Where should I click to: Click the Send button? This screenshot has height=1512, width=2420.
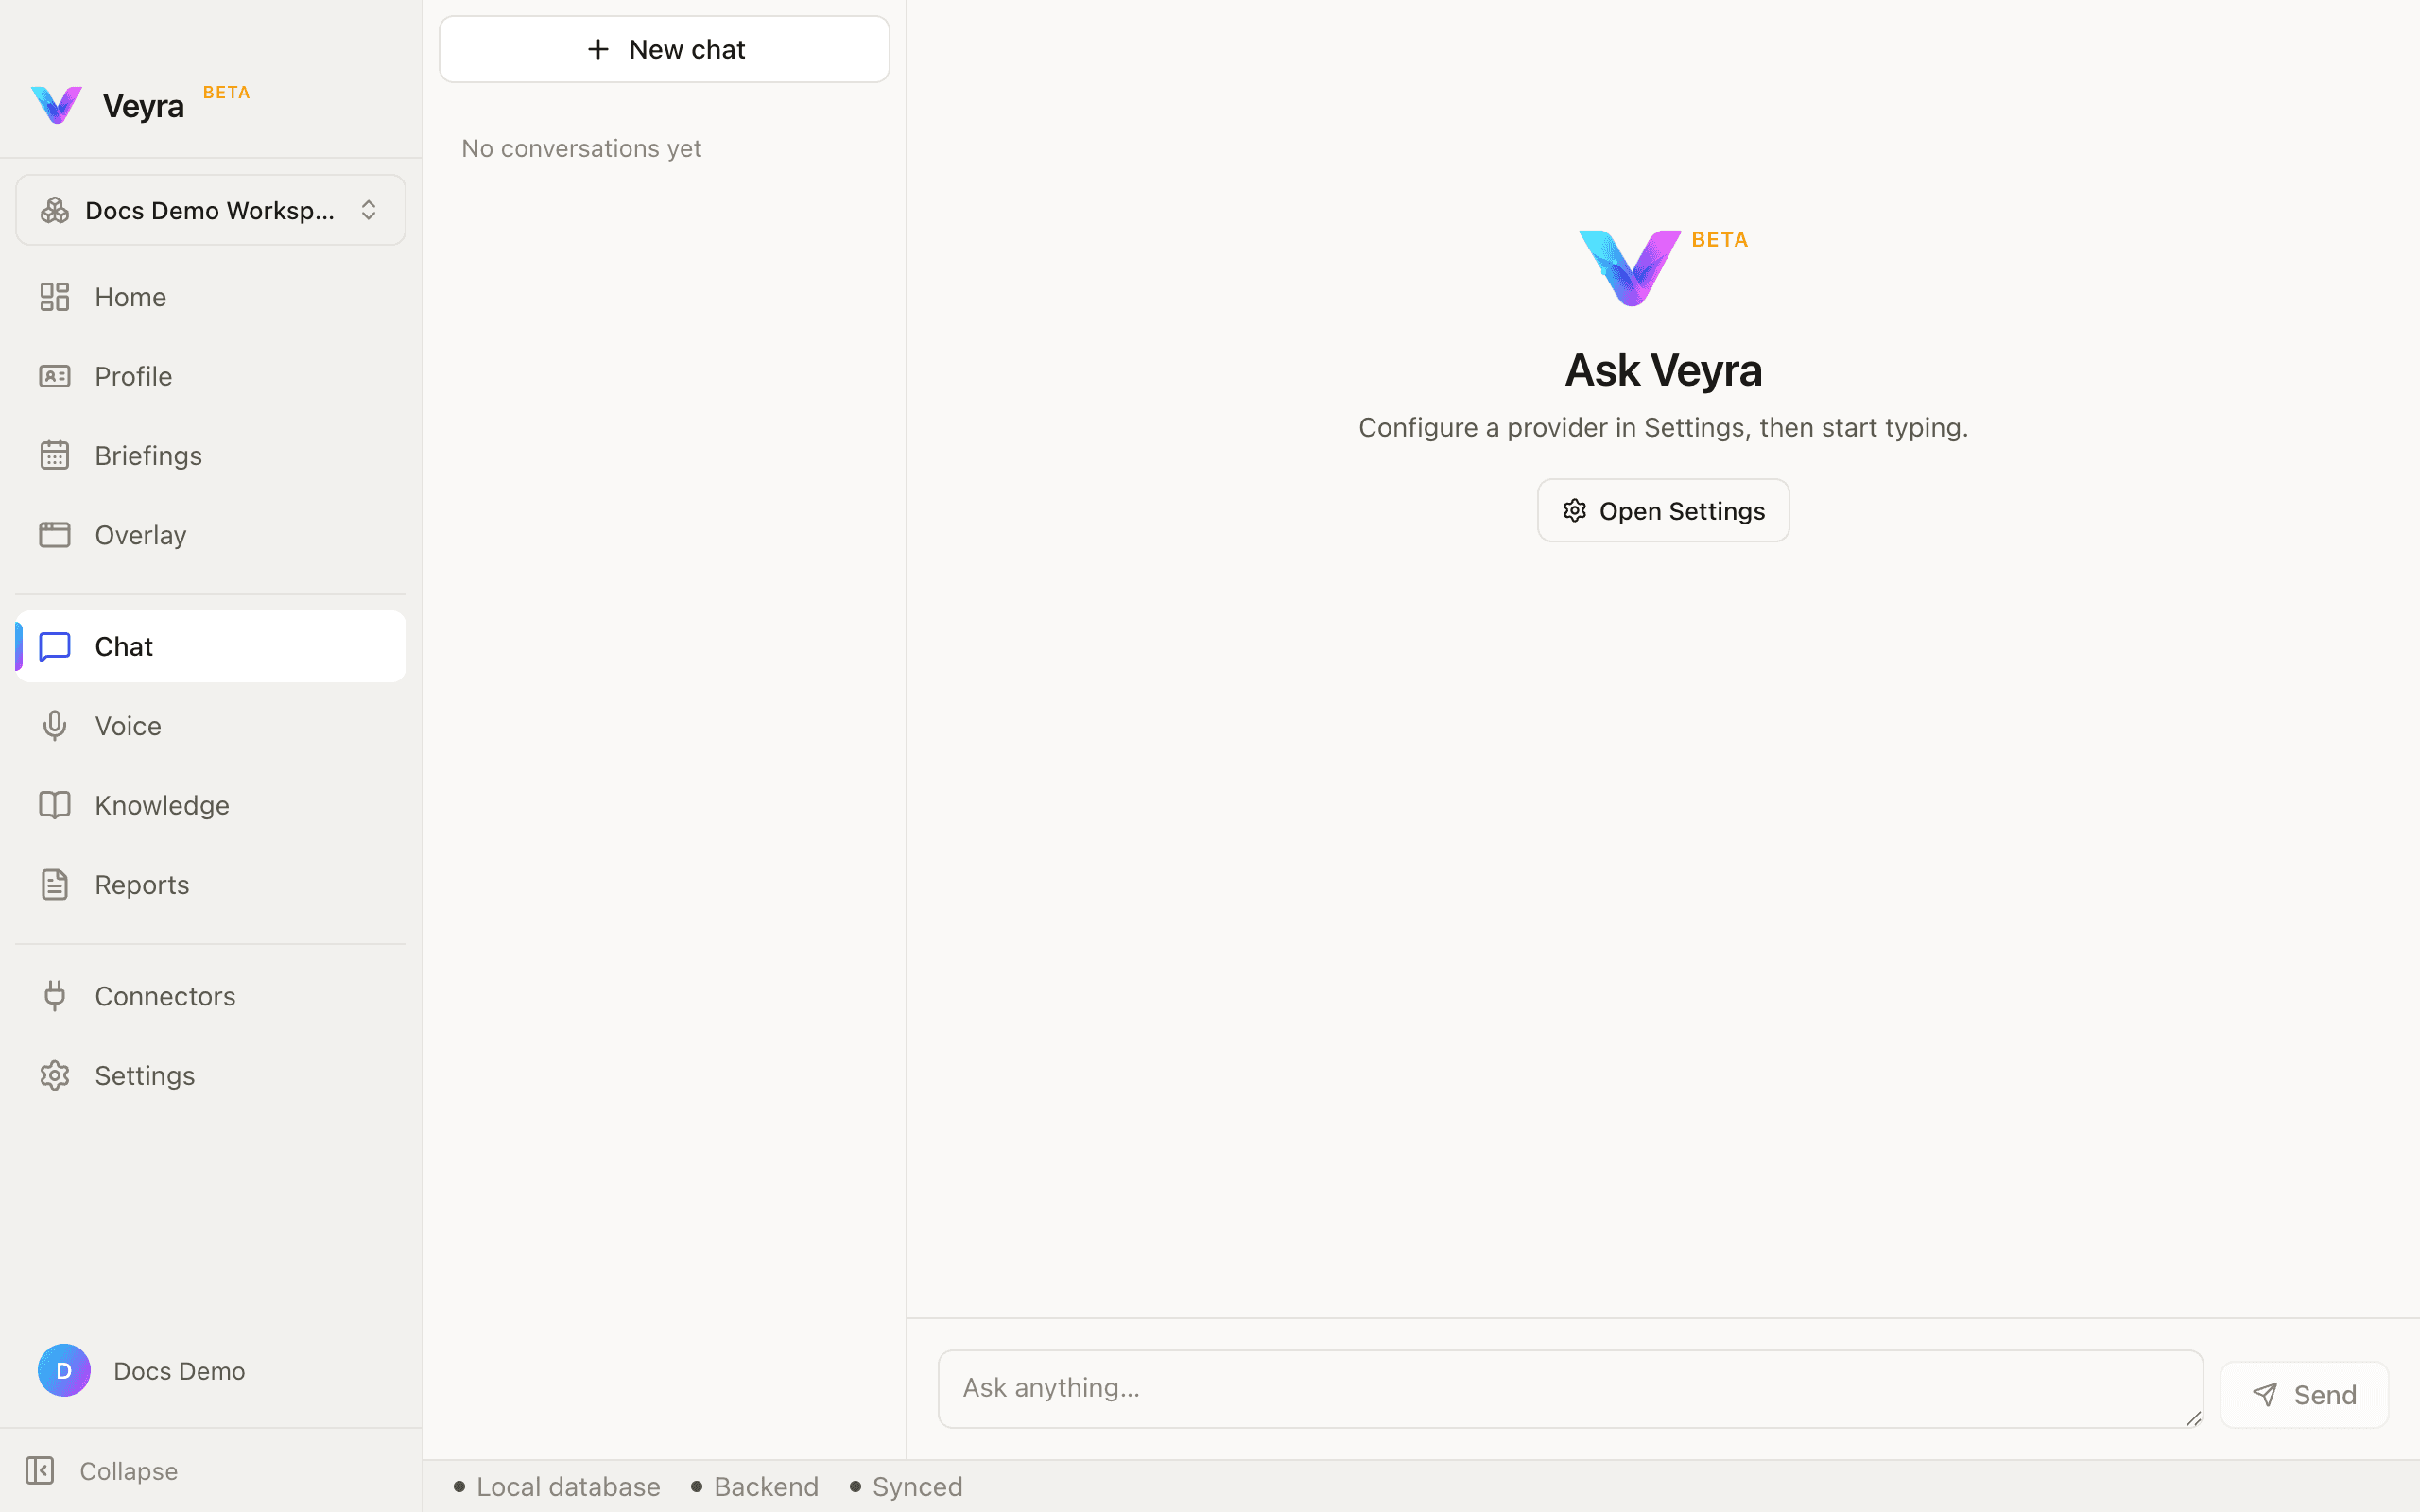(2304, 1395)
